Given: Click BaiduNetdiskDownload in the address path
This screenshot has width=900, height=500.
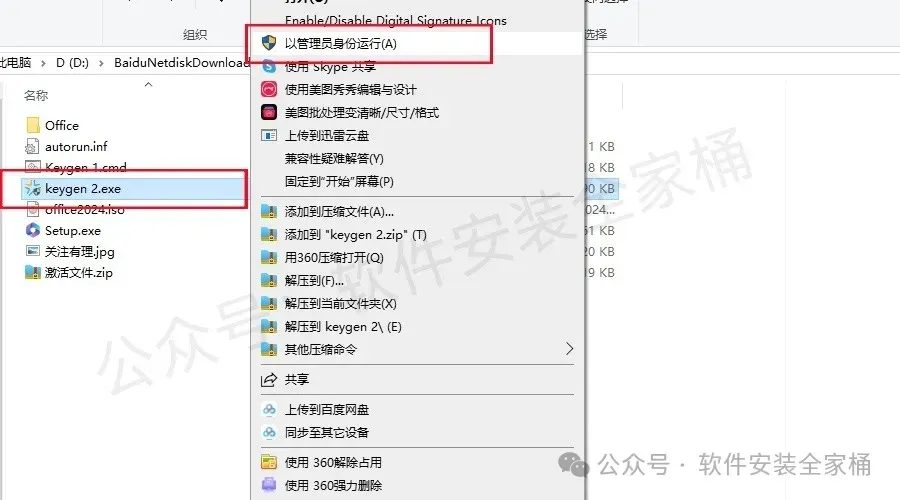Looking at the screenshot, I should pos(181,63).
